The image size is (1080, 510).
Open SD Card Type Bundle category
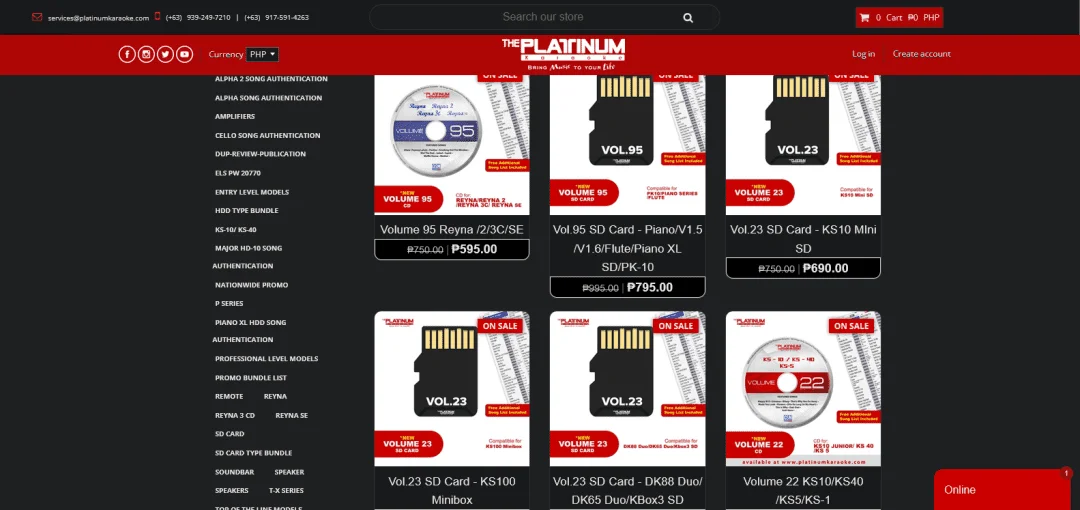tap(253, 453)
